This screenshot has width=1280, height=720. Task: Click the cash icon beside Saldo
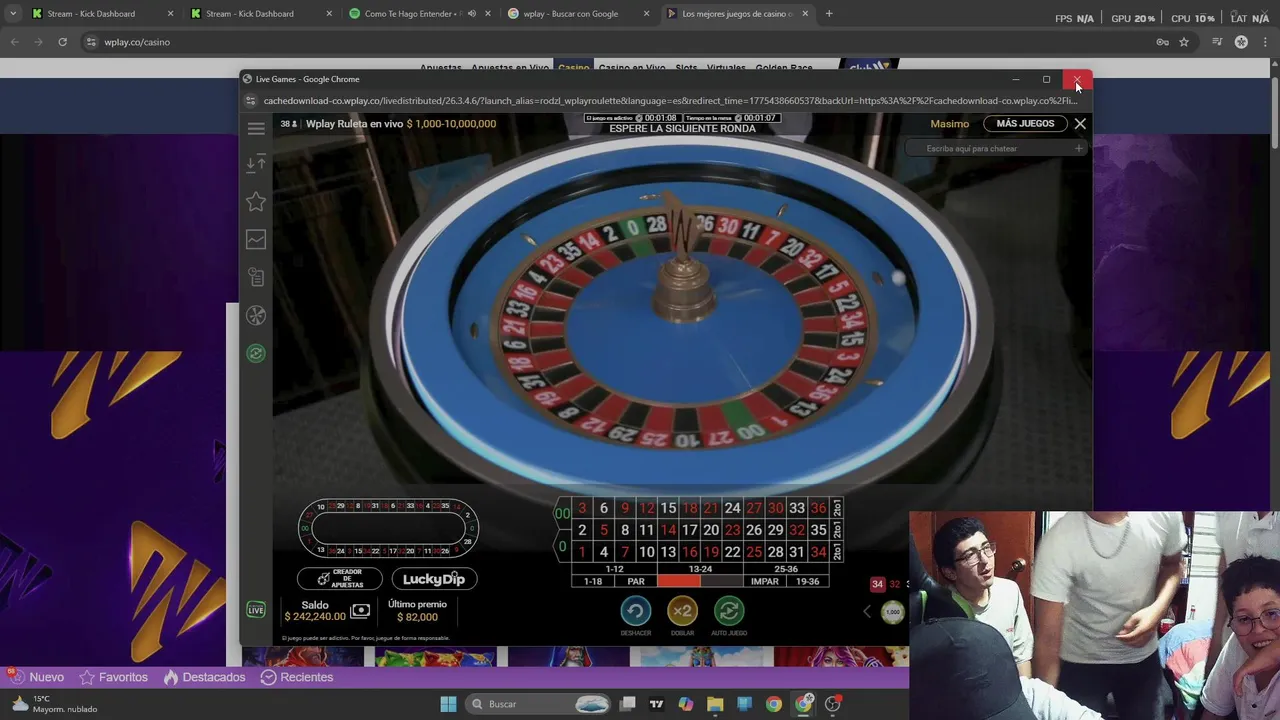pyautogui.click(x=360, y=611)
